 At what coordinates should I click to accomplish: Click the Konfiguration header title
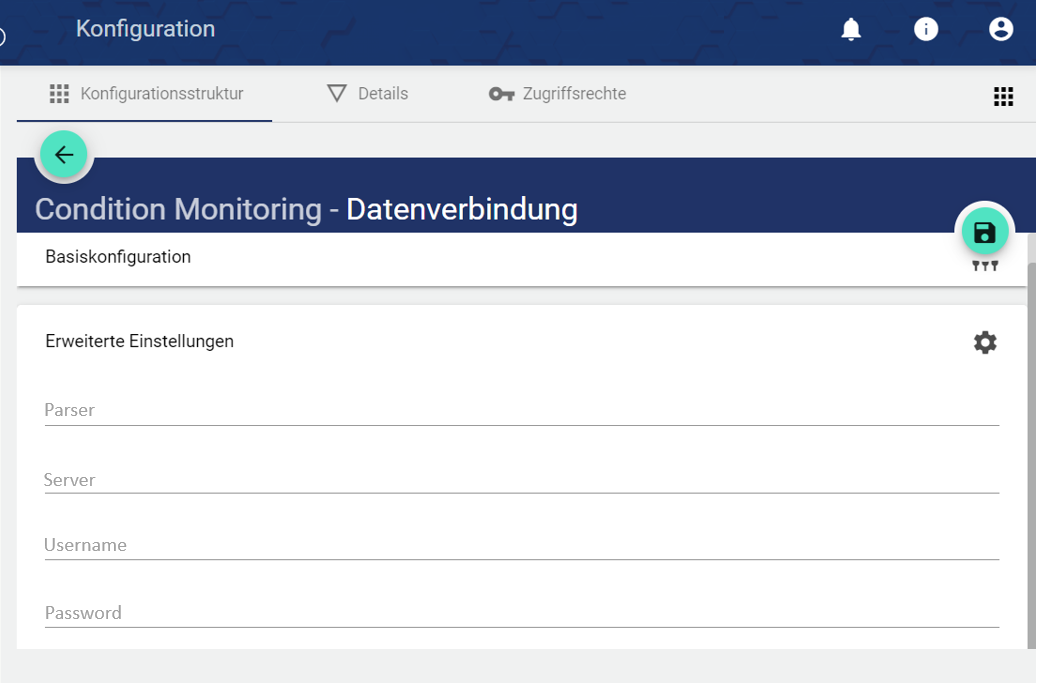(146, 29)
